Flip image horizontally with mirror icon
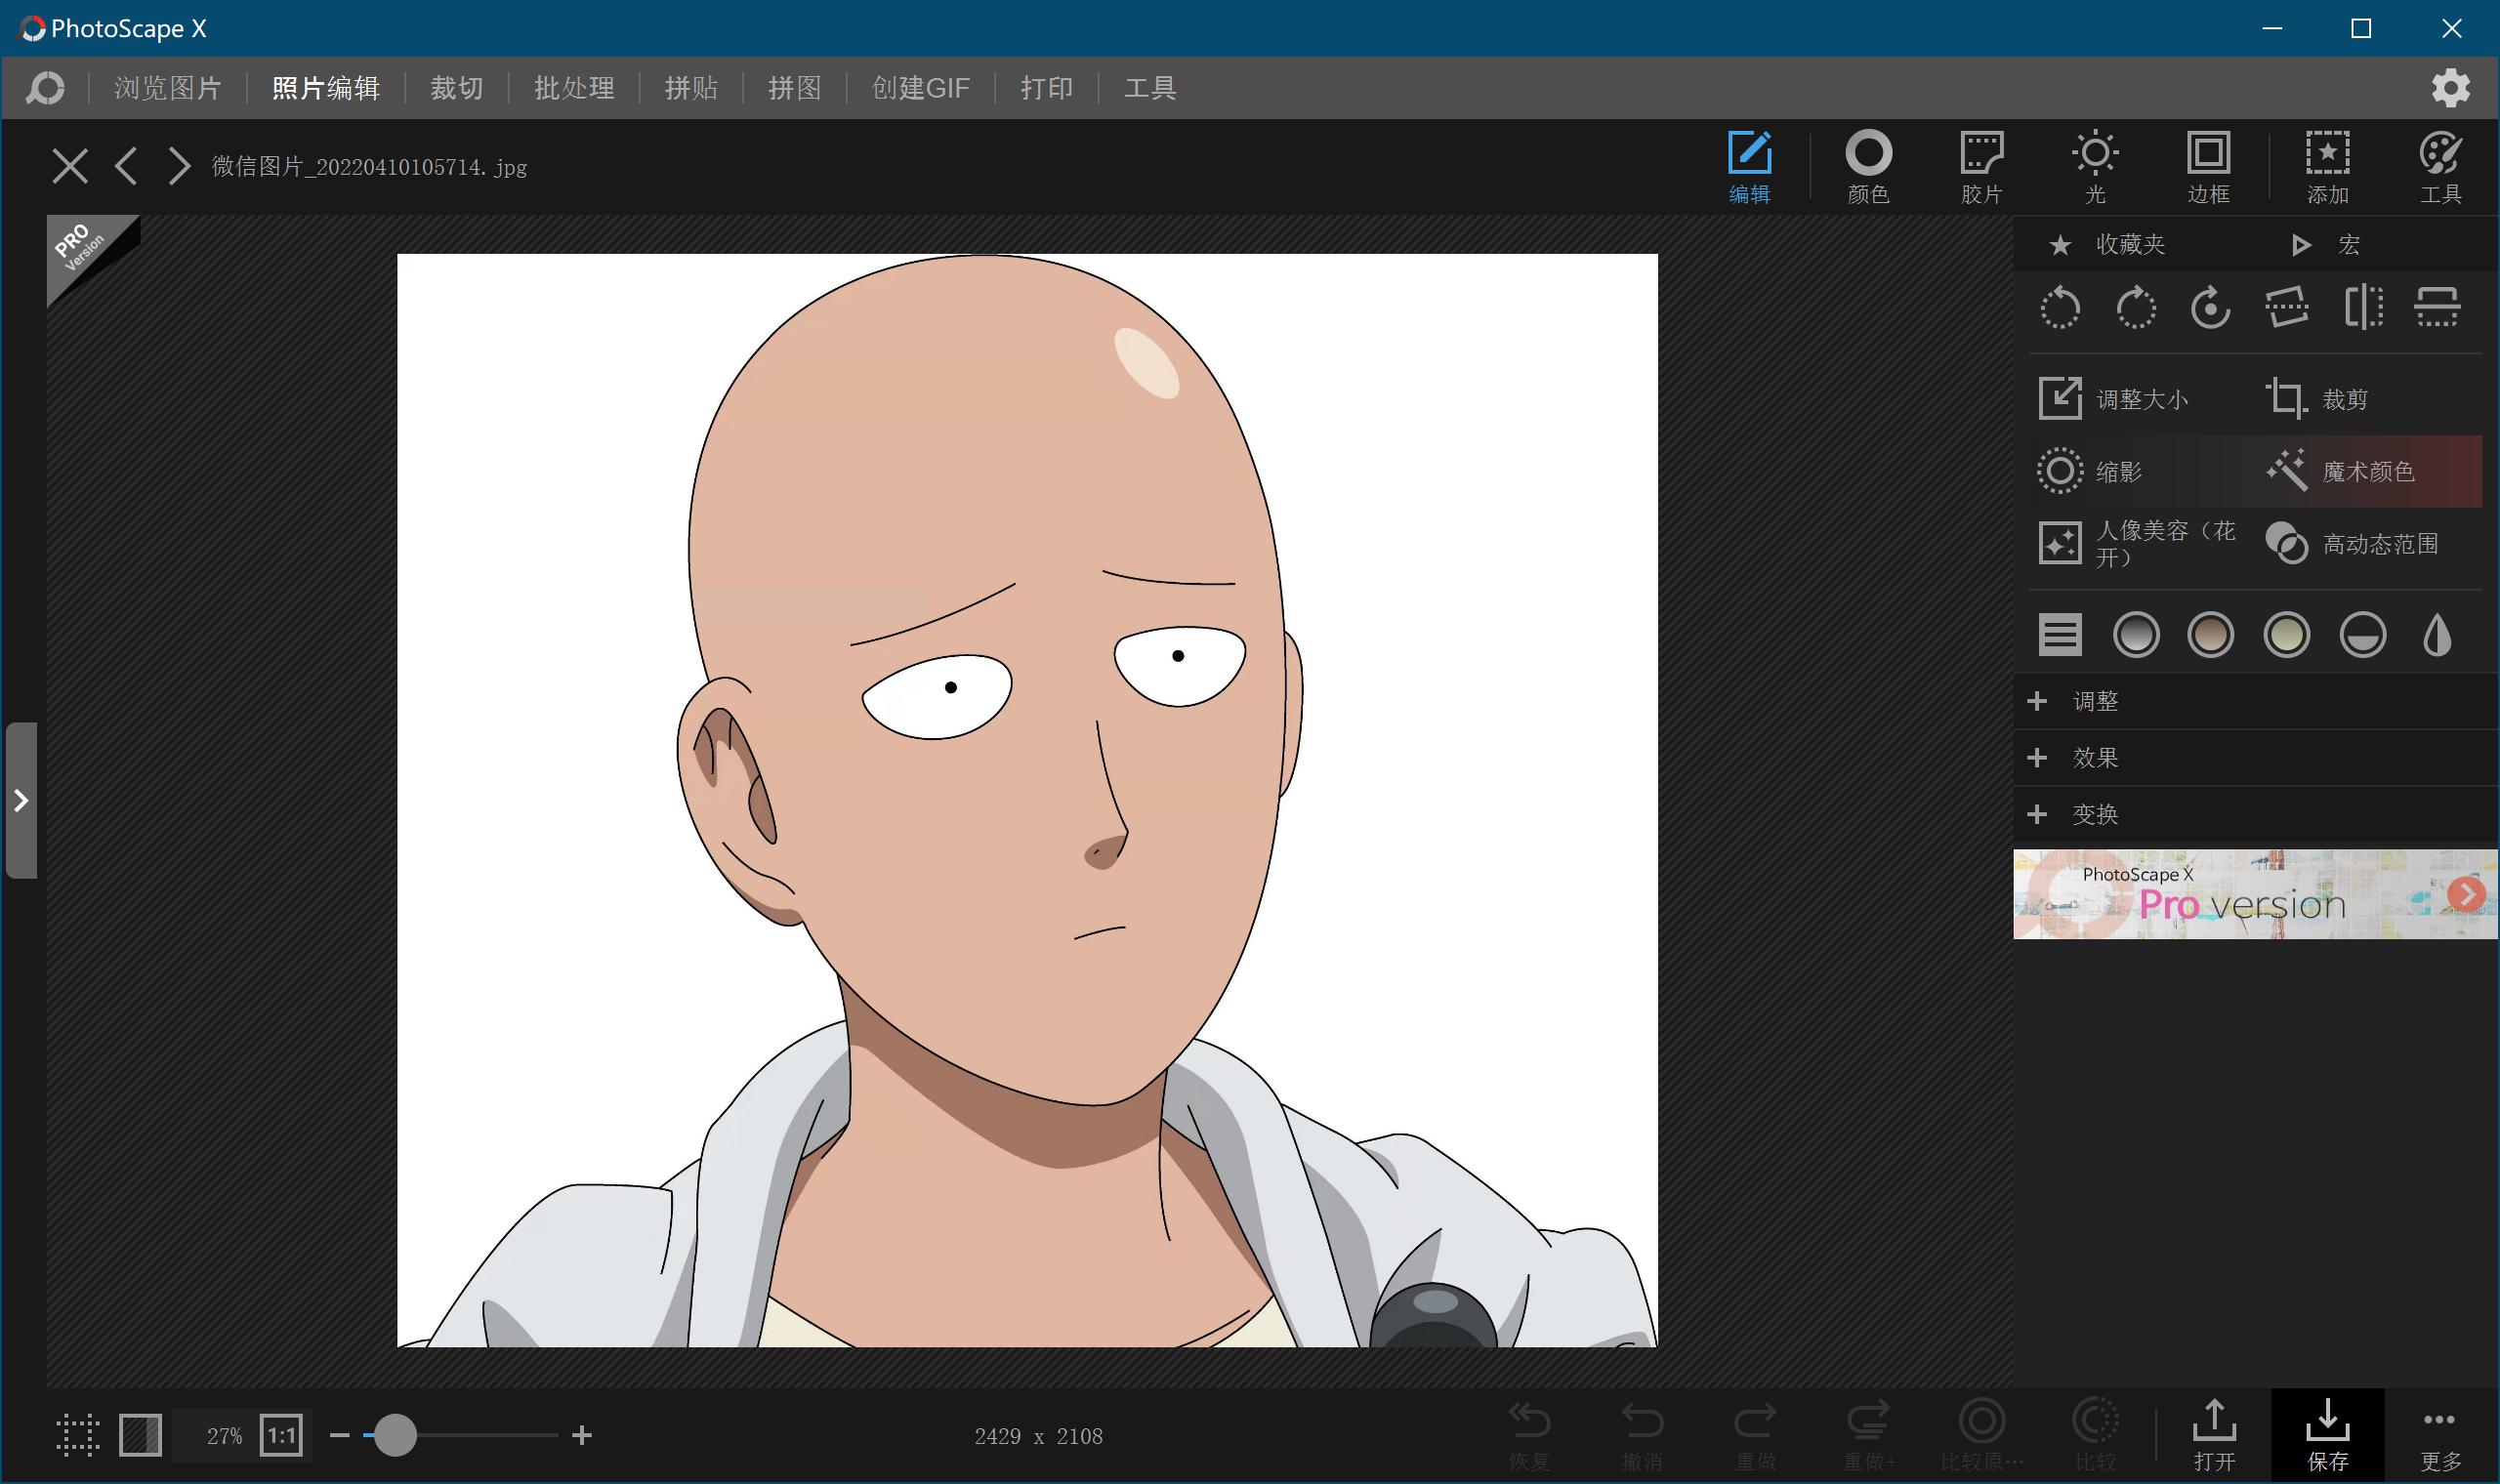Screen dimensions: 2500x1484 coord(2363,308)
